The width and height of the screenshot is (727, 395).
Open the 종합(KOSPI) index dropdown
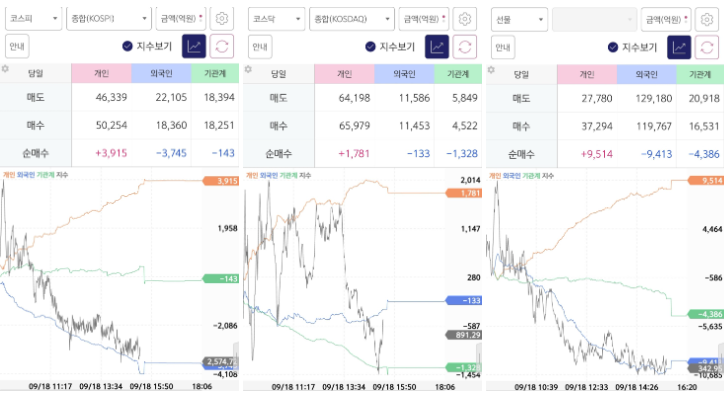pyautogui.click(x=109, y=19)
